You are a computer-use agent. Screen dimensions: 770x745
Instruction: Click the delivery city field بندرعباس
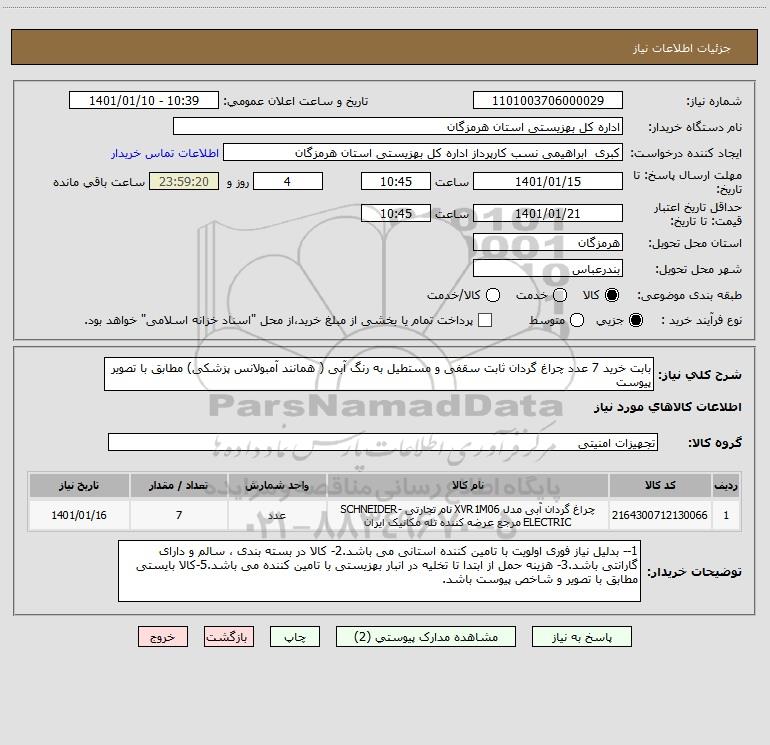click(548, 268)
